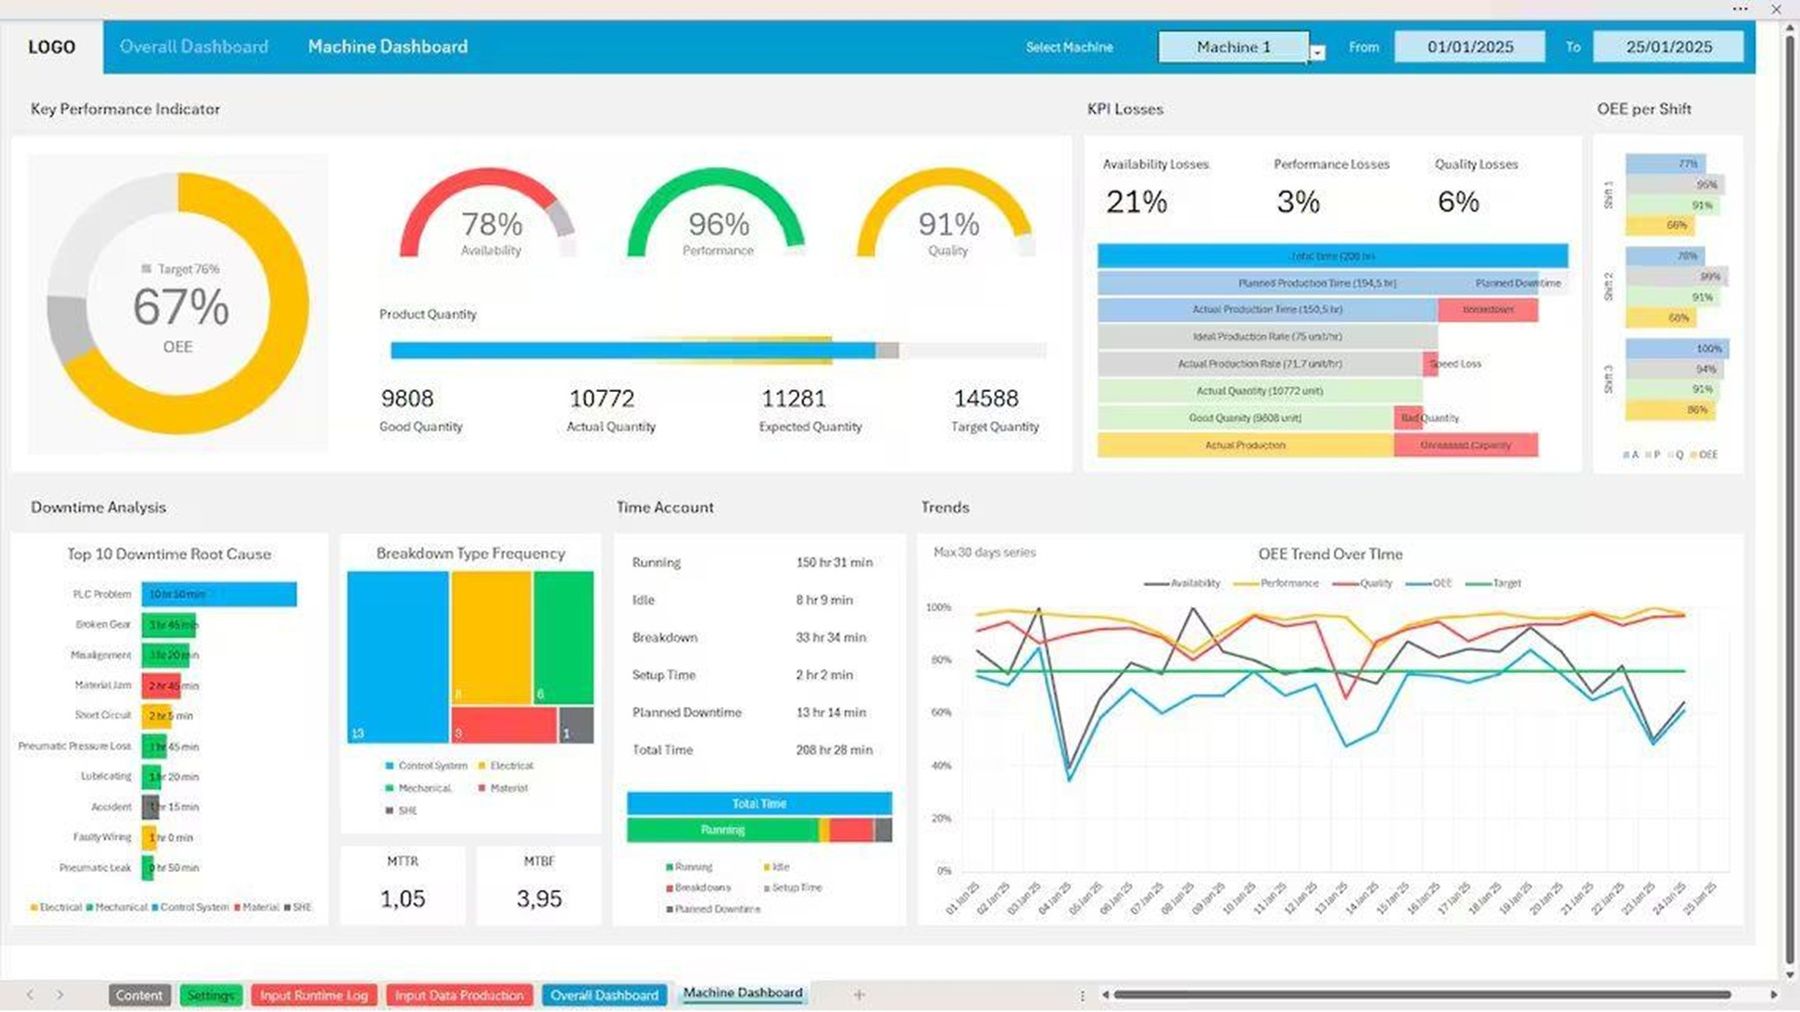Viewport: 1800px width, 1012px height.
Task: Click the Expected Quantity value 11281
Action: coord(794,398)
